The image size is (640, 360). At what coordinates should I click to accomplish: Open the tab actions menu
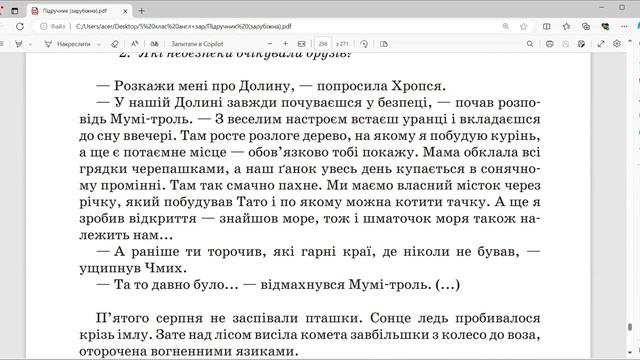pos(15,11)
